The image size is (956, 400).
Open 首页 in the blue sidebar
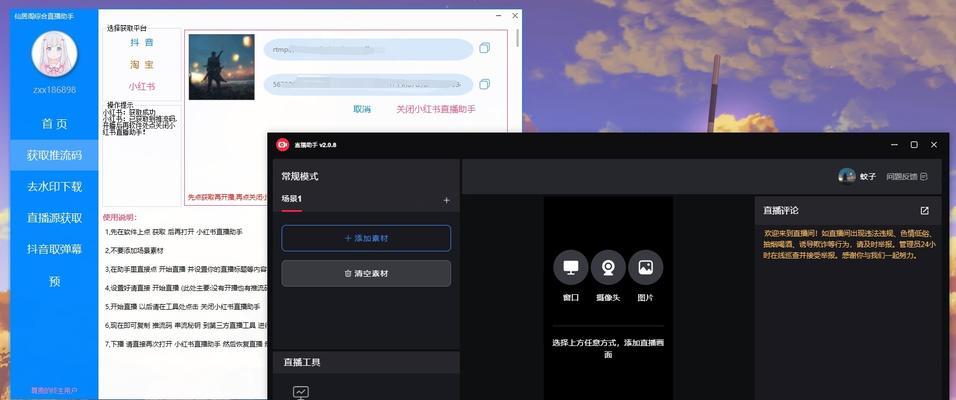54,124
